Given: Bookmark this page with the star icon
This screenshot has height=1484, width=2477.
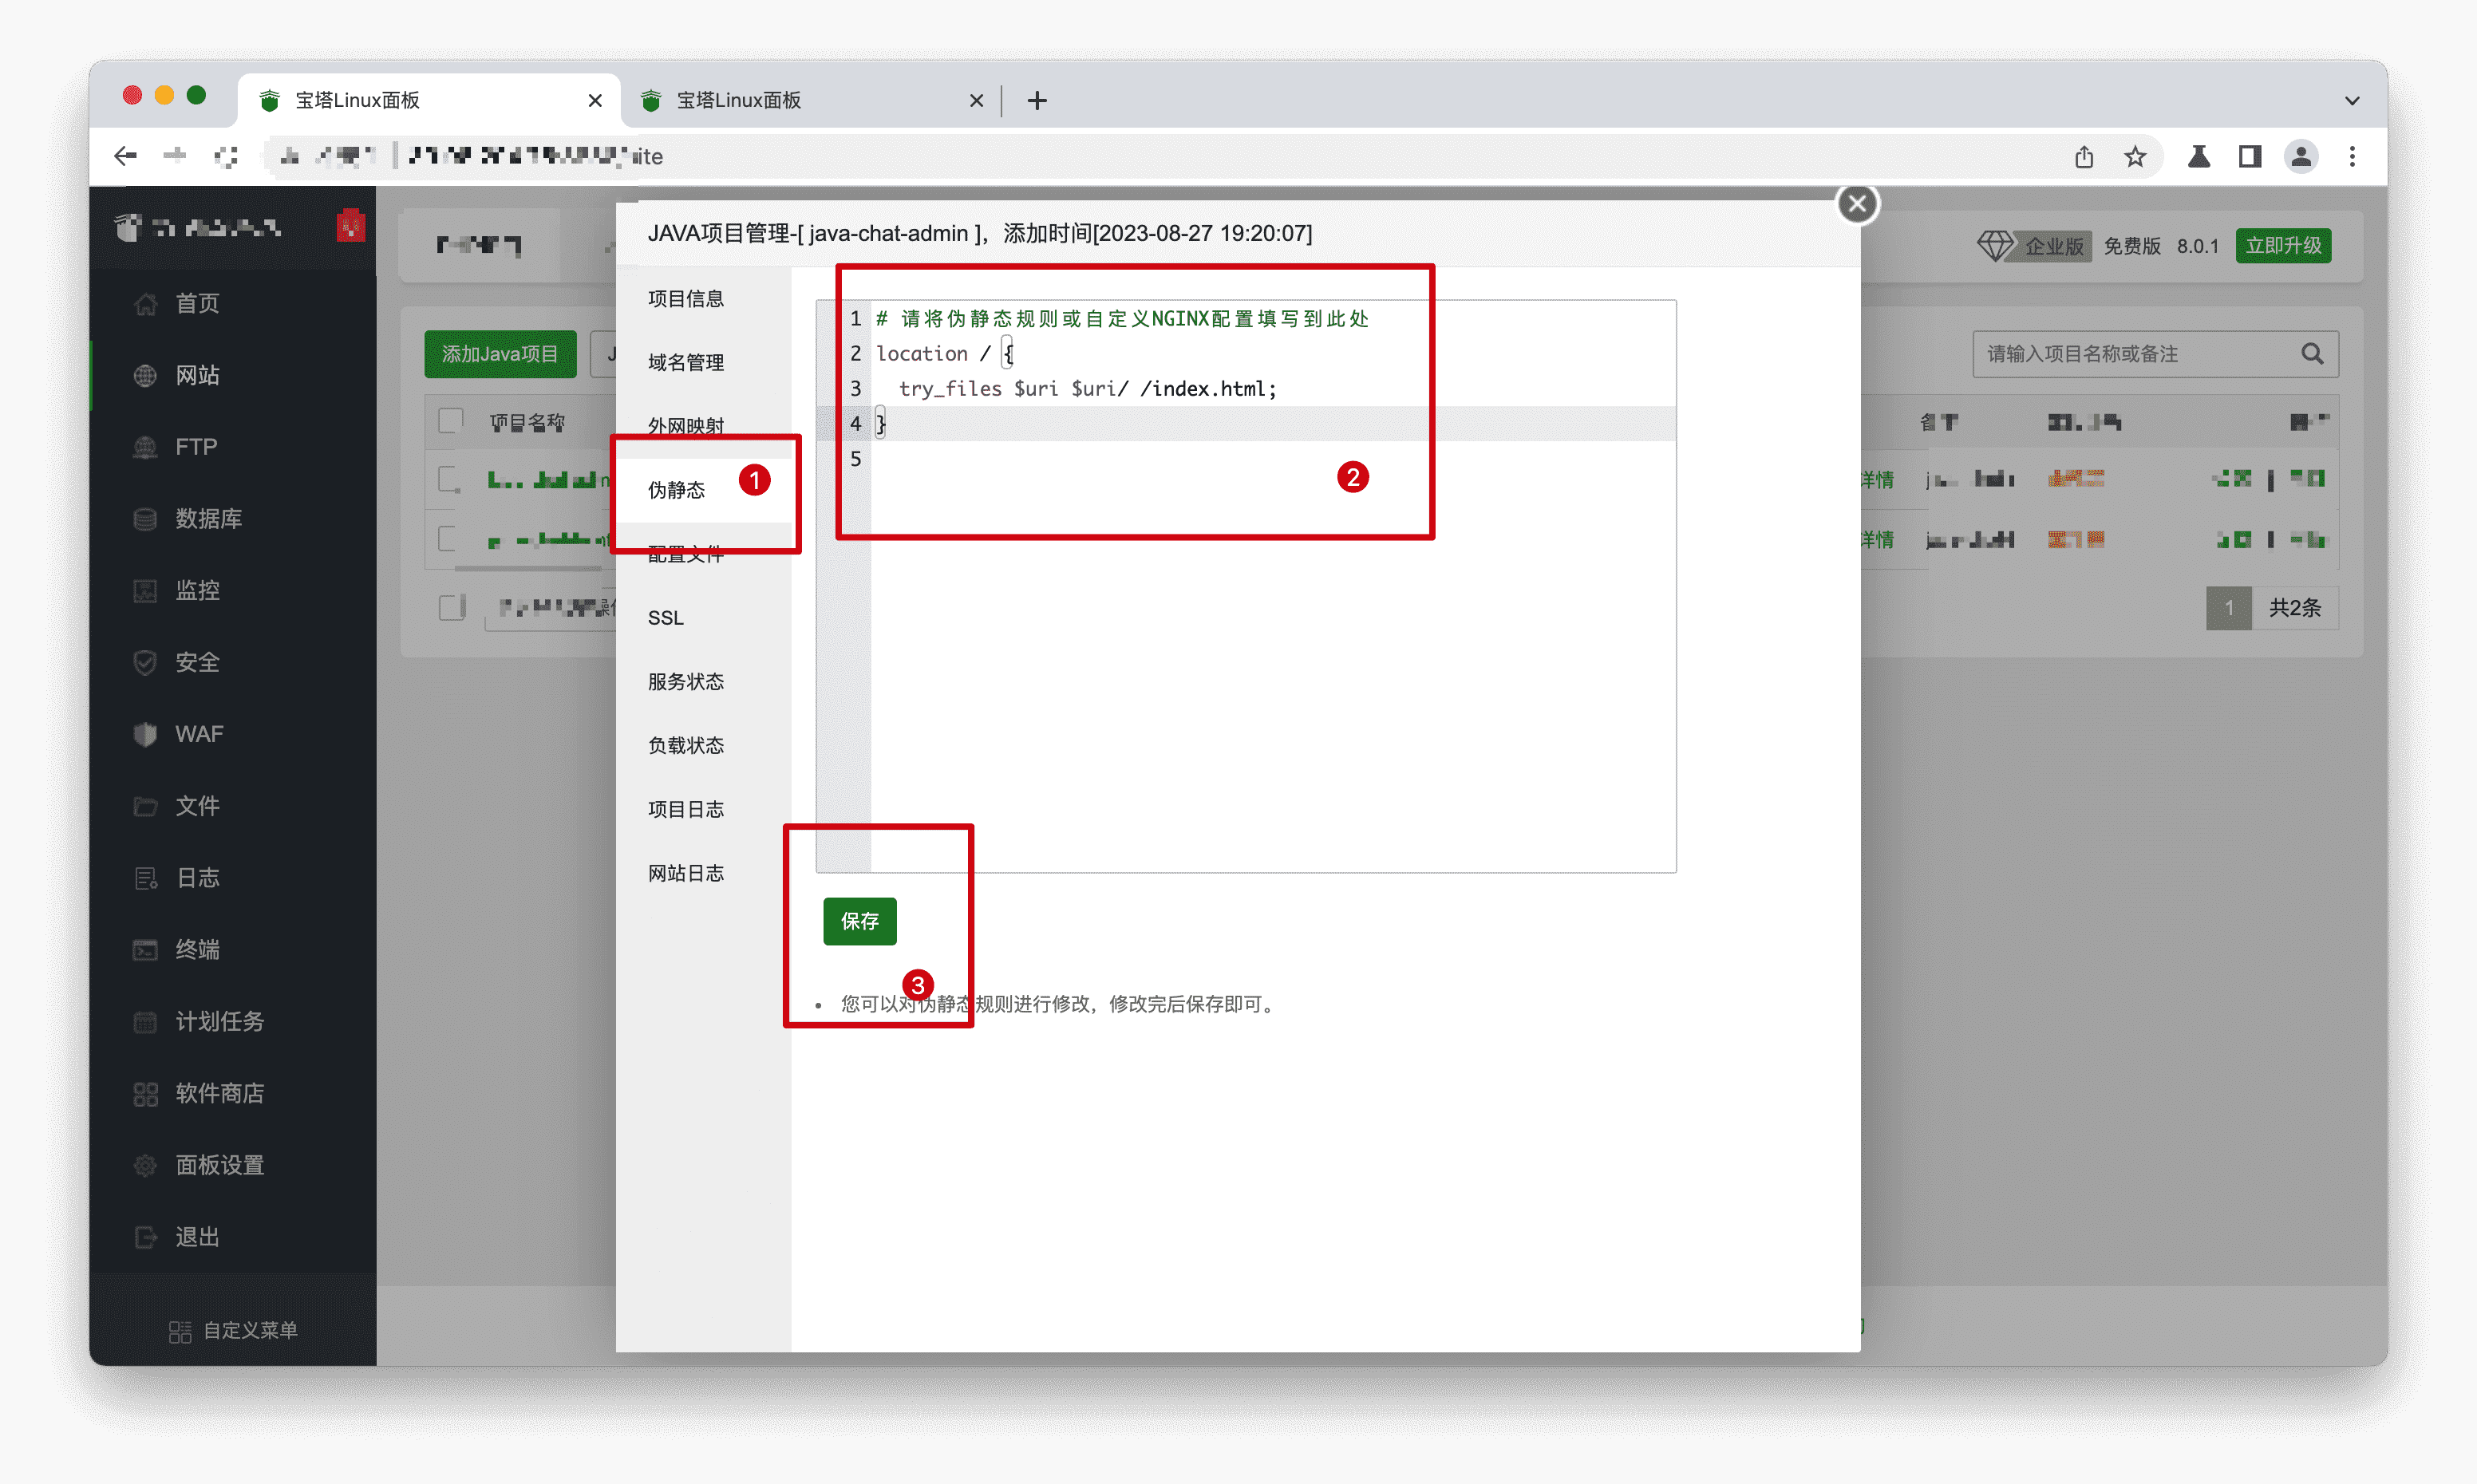Looking at the screenshot, I should click(x=2135, y=157).
